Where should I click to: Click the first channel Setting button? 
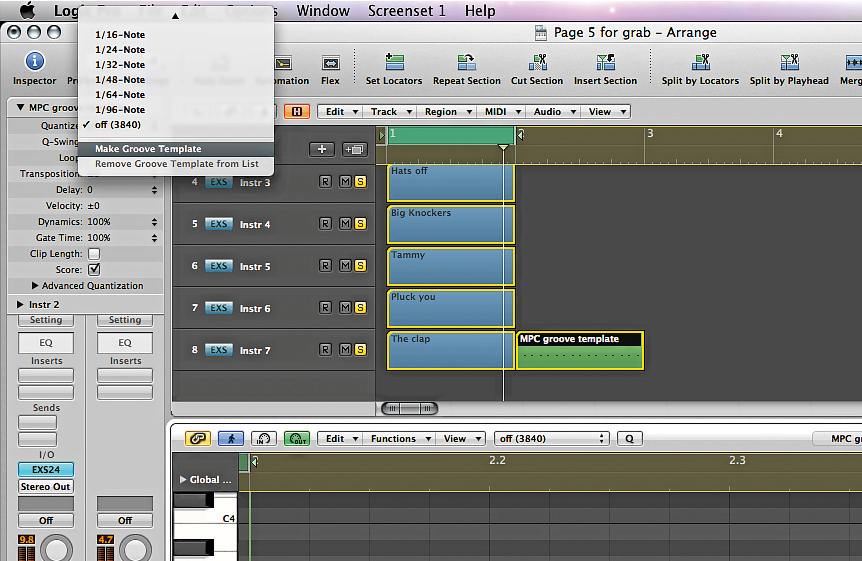pos(46,320)
